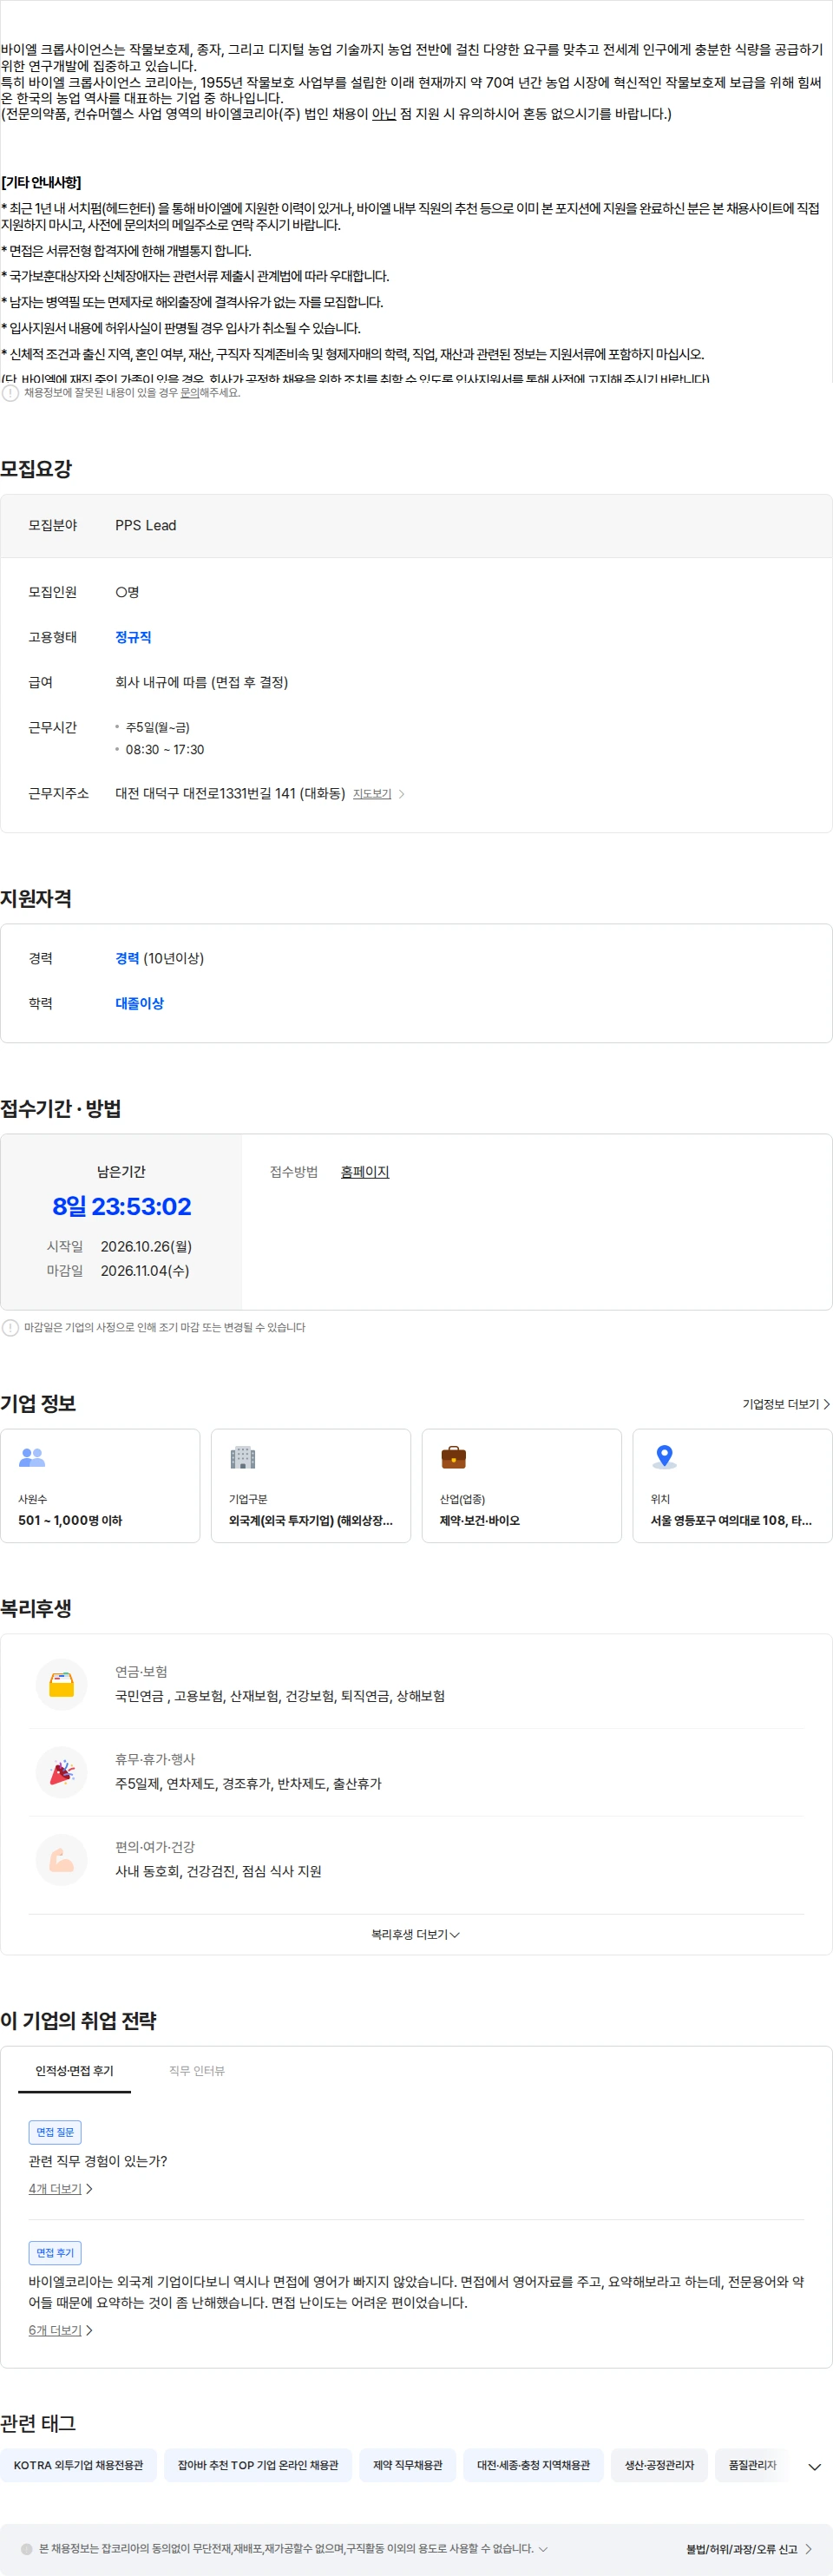The height and width of the screenshot is (2576, 833).
Task: Click the 외국계(외국 투자기업) company type text
Action: coord(311,1521)
